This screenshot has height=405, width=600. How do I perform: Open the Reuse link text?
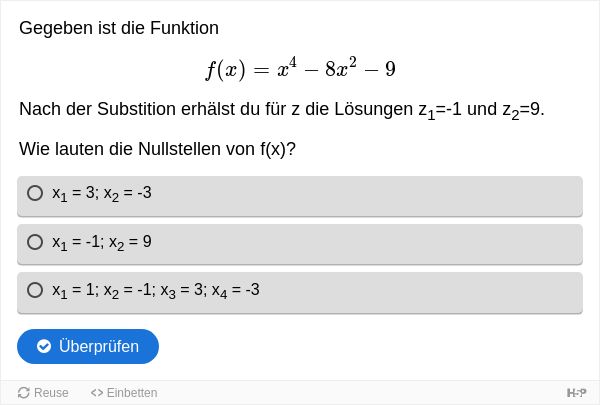click(51, 393)
